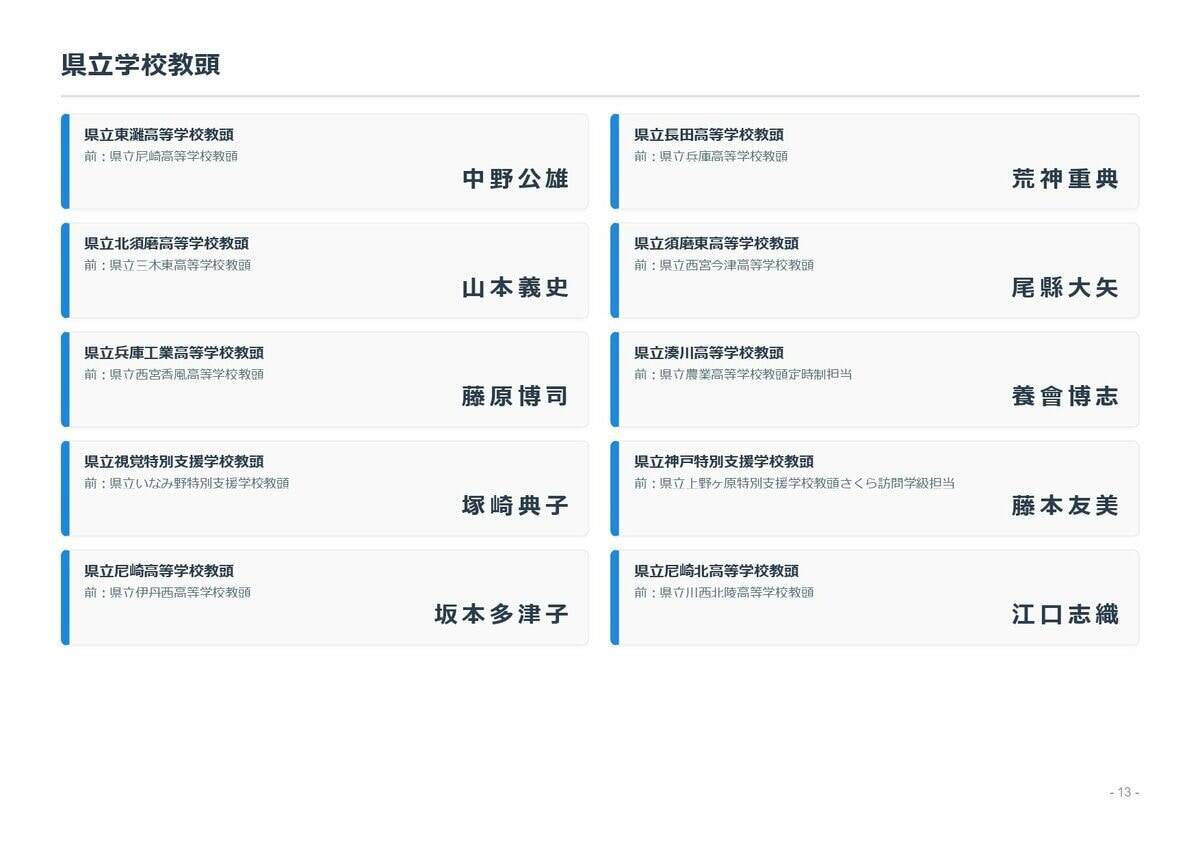This screenshot has height=848, width=1200.
Task: Click the blue accent bar on 塚崎典子's card
Action: tap(66, 488)
